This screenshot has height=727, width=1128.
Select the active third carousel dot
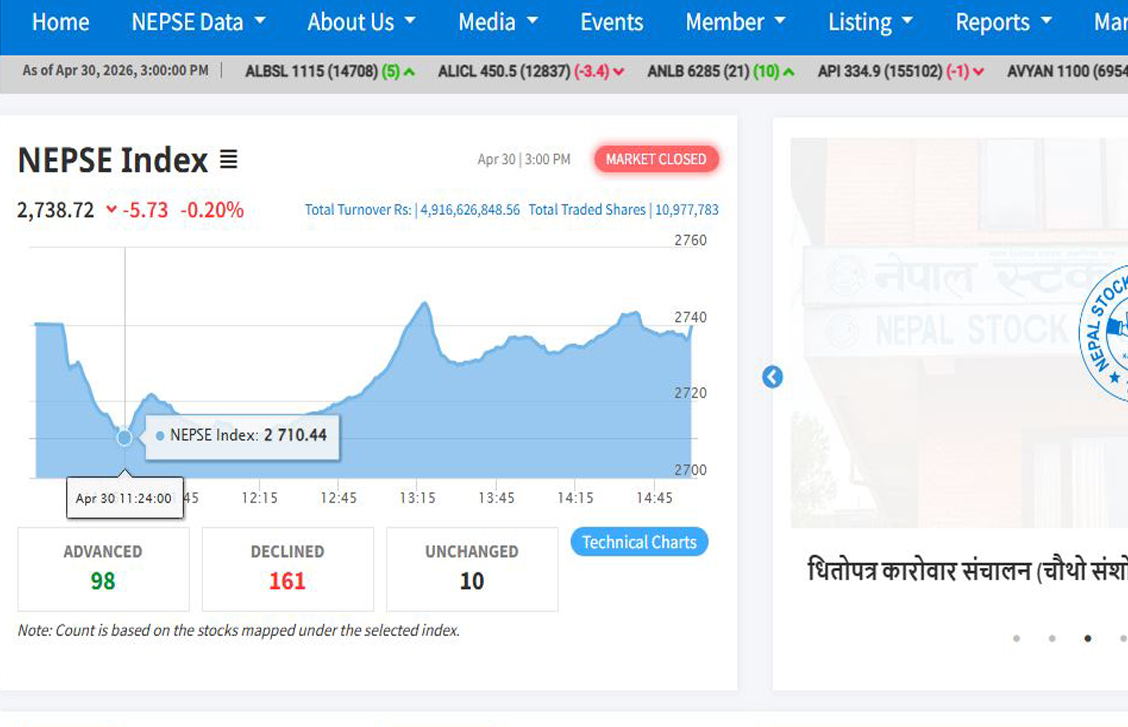[1088, 639]
